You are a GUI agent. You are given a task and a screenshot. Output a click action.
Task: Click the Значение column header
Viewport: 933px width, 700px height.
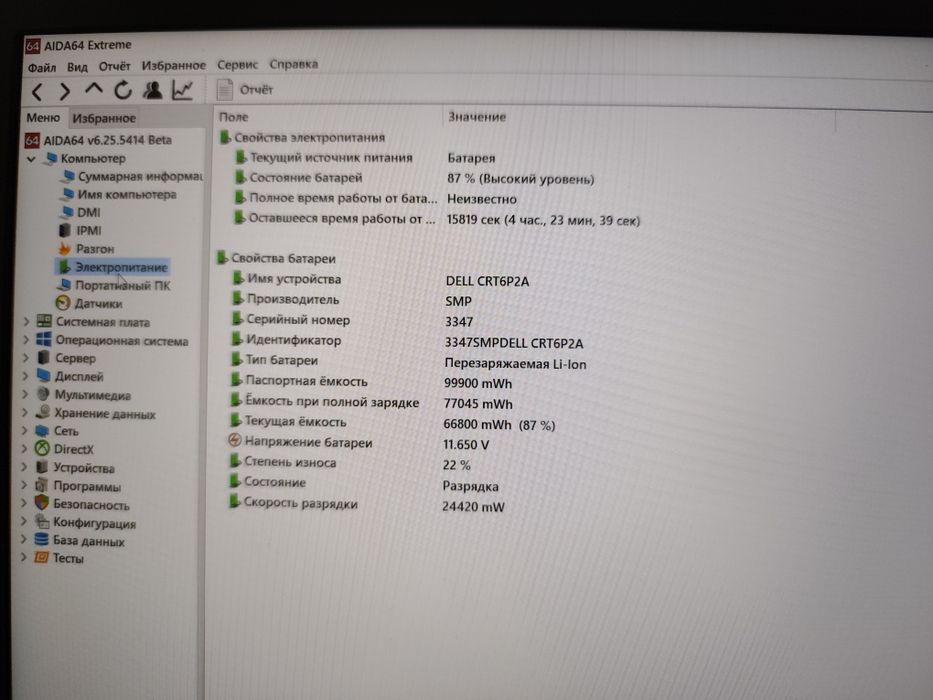coord(477,117)
